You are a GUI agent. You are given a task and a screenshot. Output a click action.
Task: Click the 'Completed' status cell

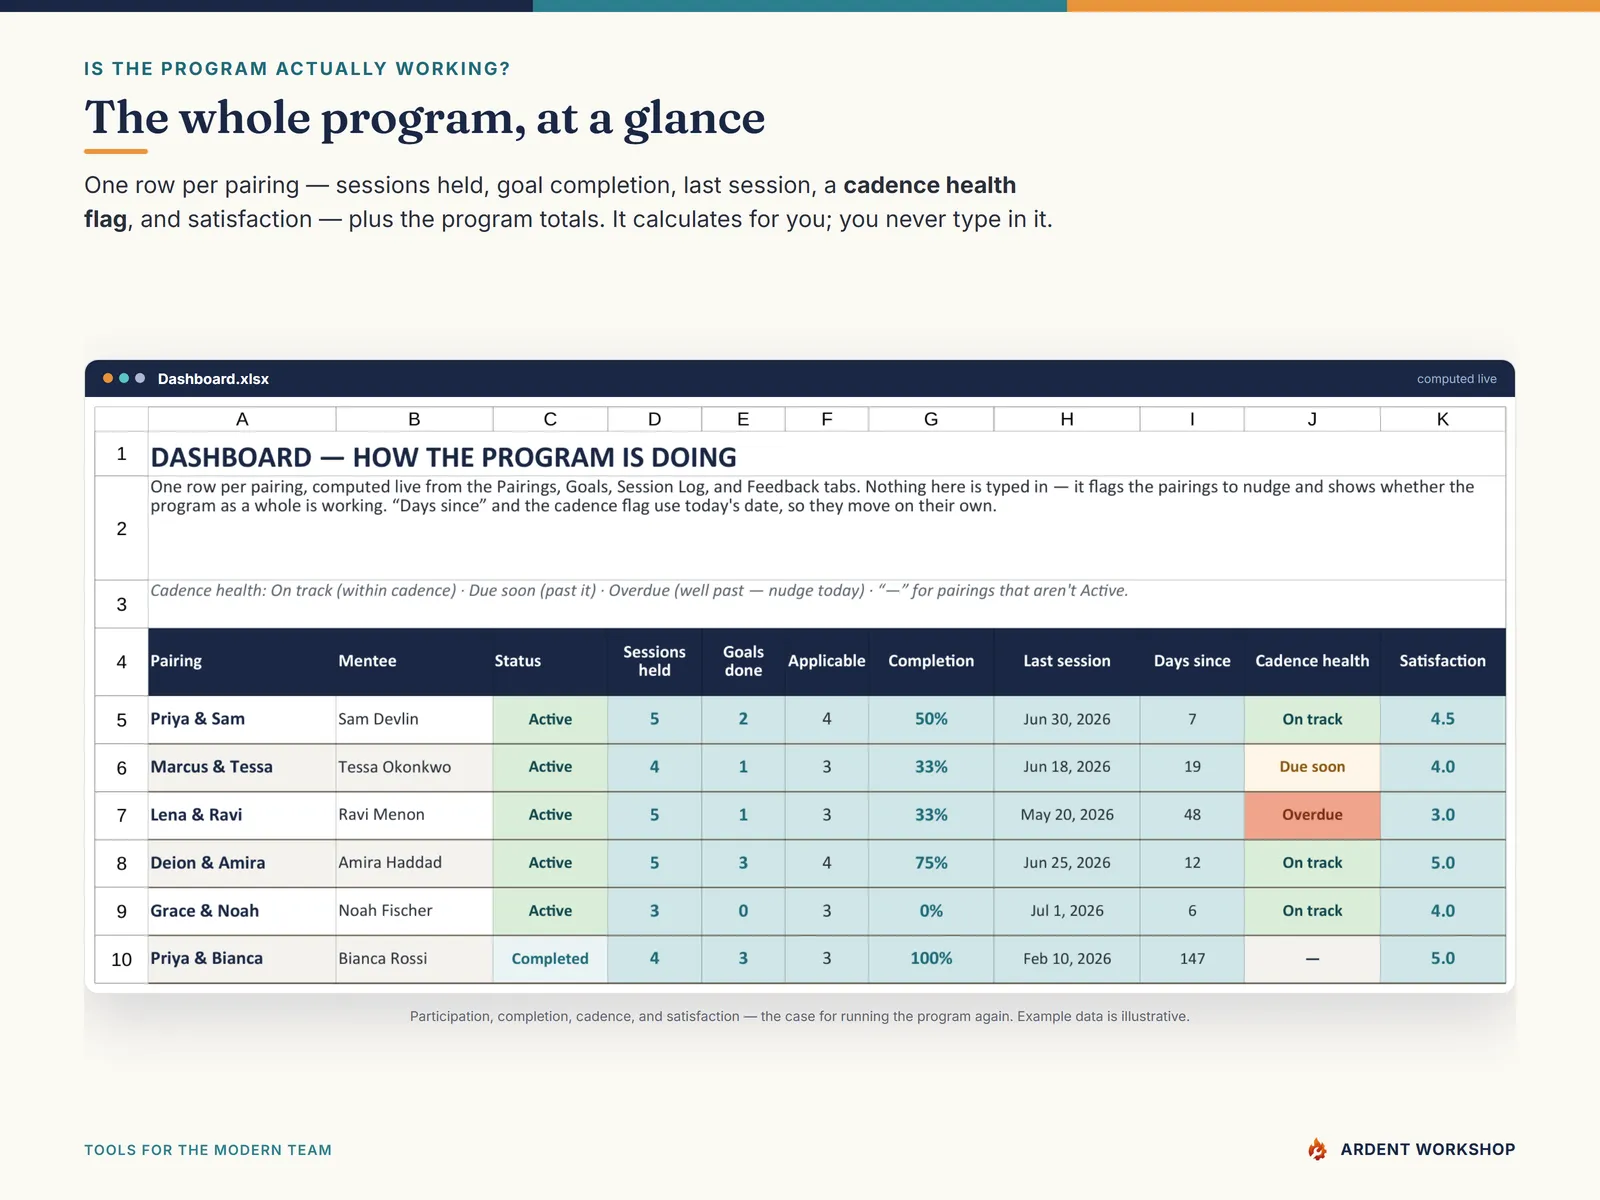tap(550, 958)
